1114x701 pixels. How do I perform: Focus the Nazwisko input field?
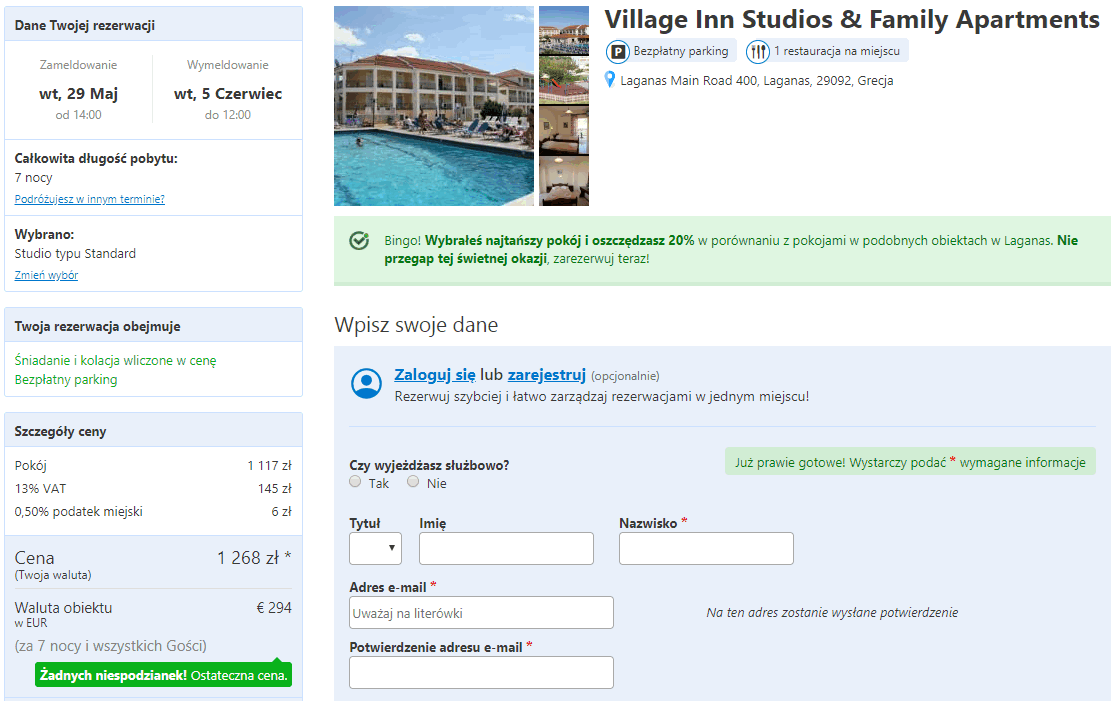pos(706,548)
